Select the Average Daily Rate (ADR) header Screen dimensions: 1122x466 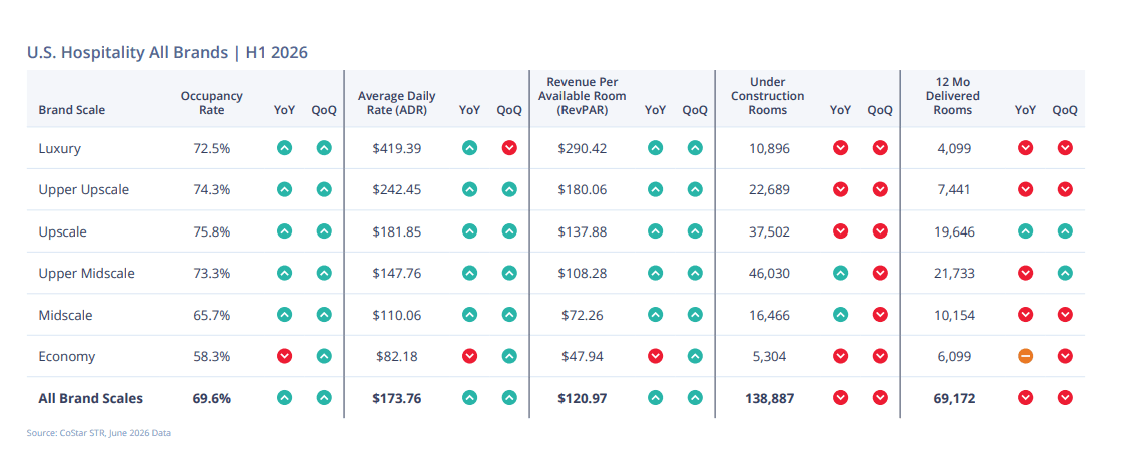click(x=396, y=103)
